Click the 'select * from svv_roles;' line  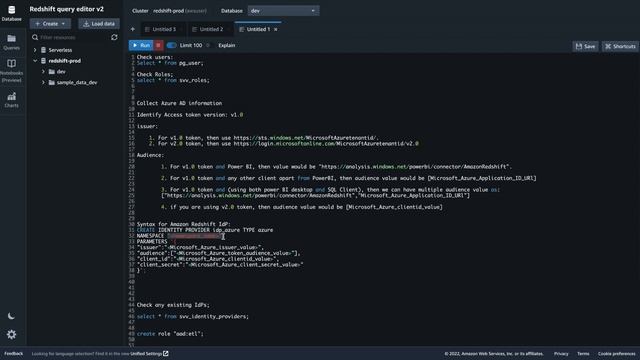pyautogui.click(x=173, y=80)
